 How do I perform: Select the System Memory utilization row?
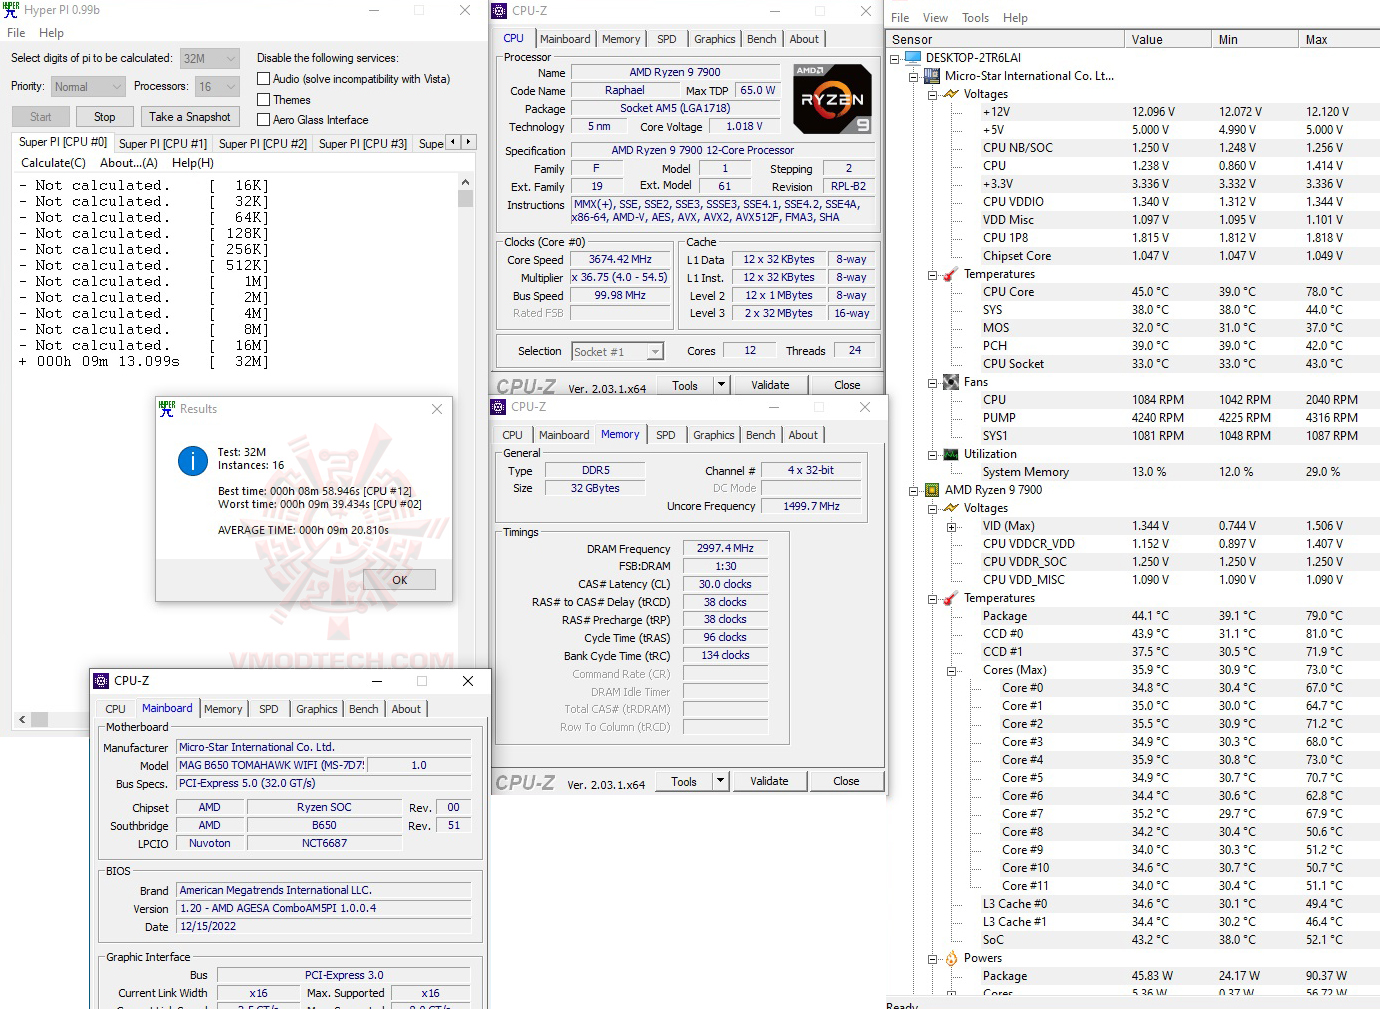coord(1132,472)
